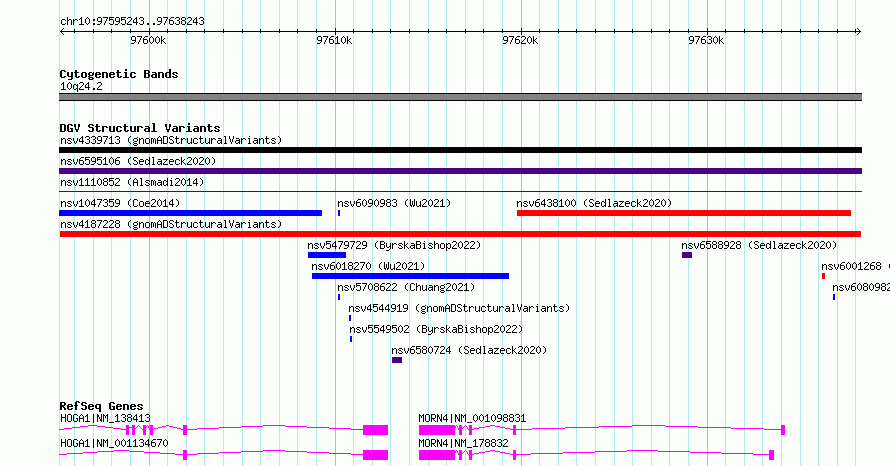This screenshot has width=890, height=466.
Task: Open nsv4544919 gnomADStructuralVariants label
Action: point(459,308)
